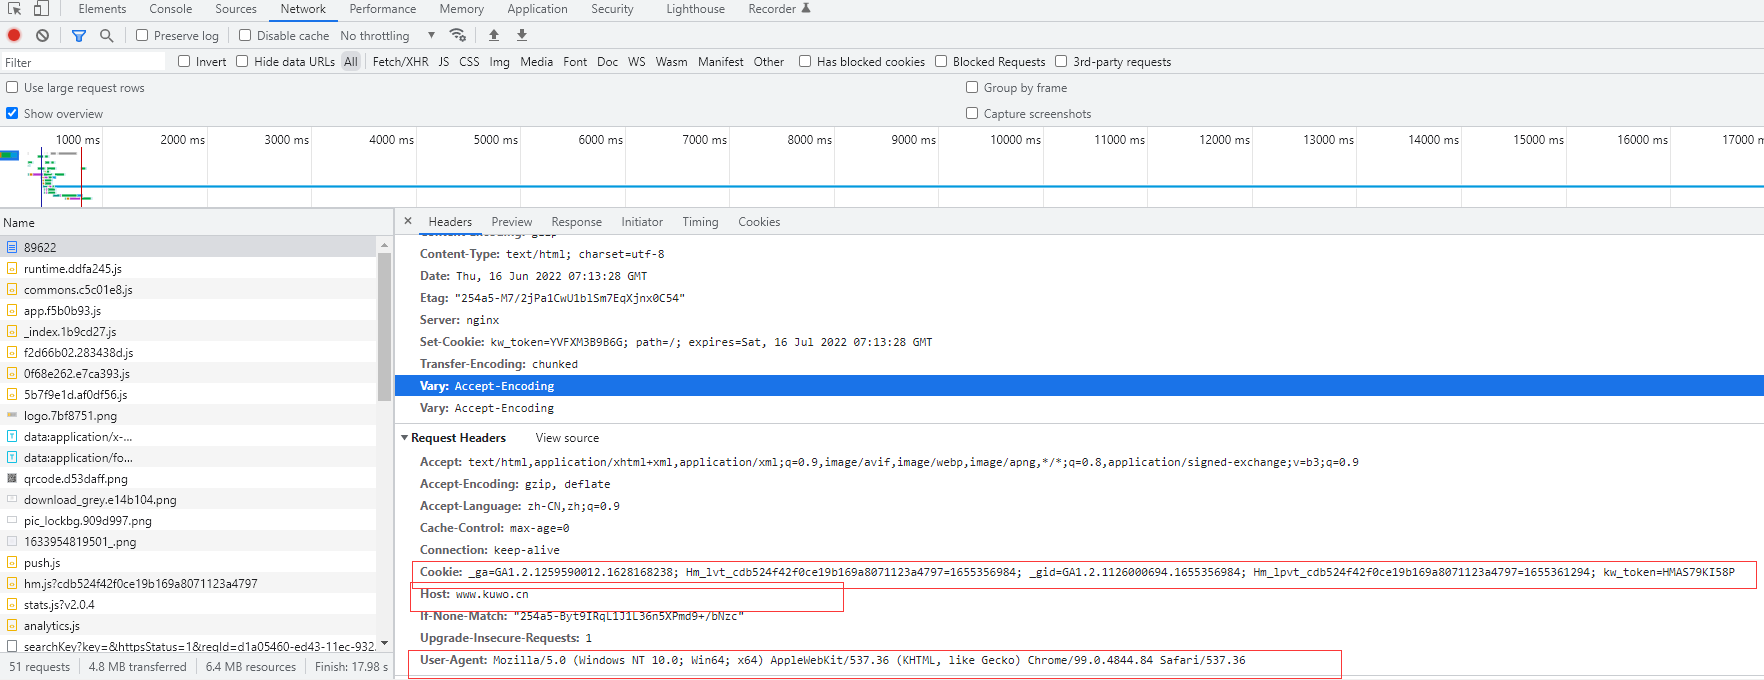Import HAR file with upload arrow
Viewport: 1764px width, 680px height.
point(493,35)
